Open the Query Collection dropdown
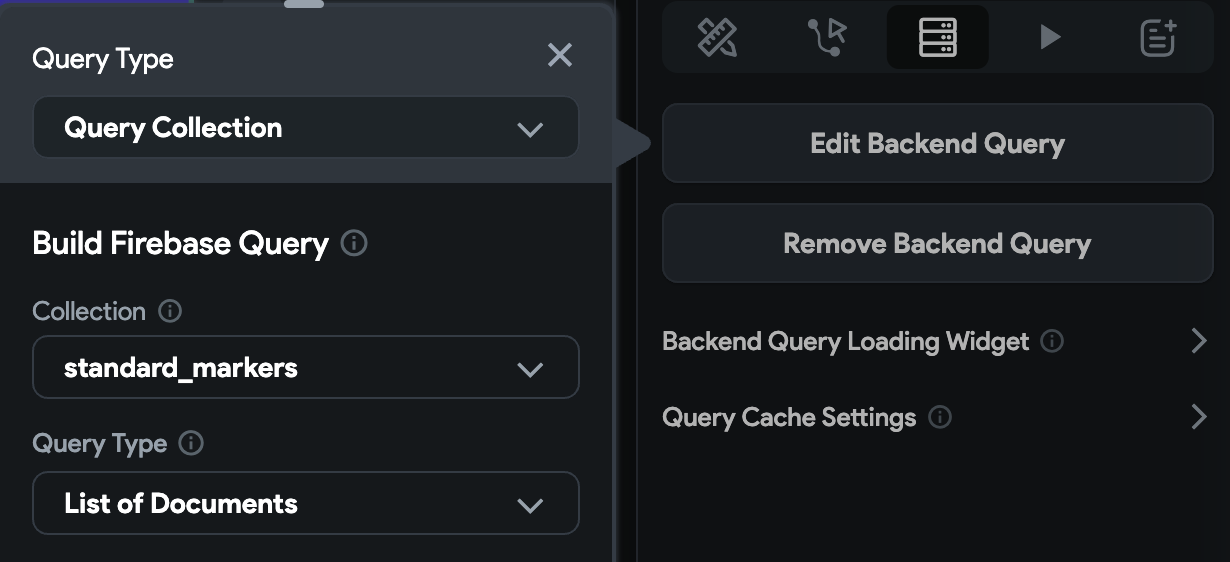Image resolution: width=1230 pixels, height=562 pixels. [x=306, y=128]
